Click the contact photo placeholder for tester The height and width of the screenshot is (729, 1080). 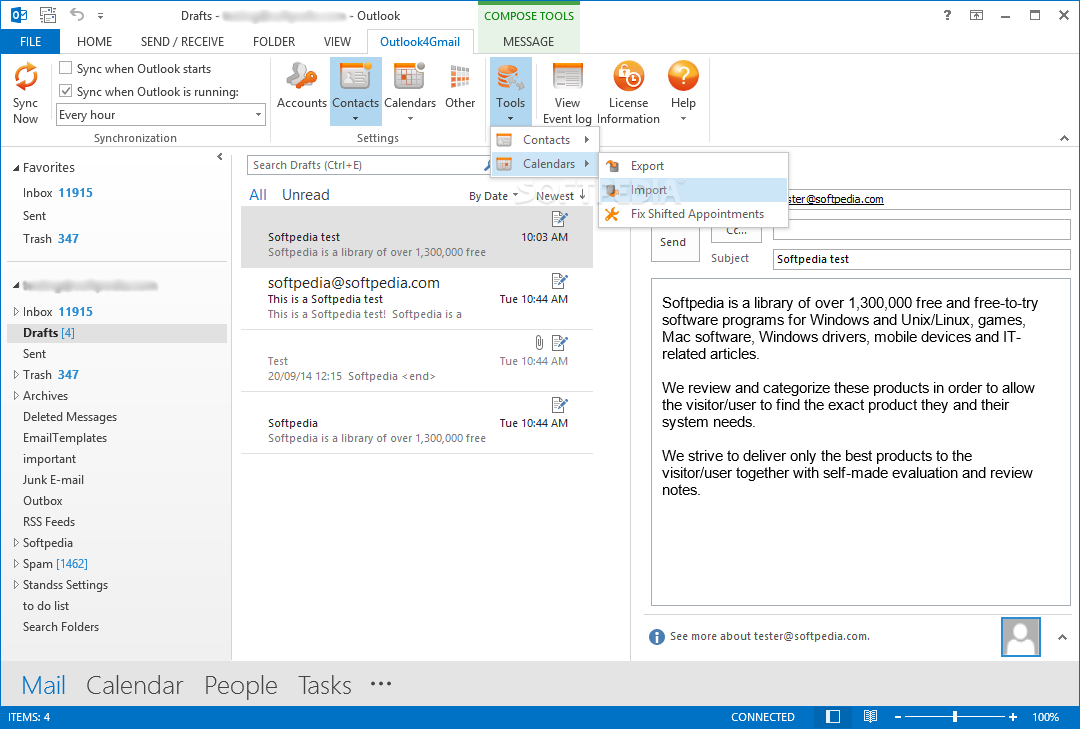click(1021, 637)
